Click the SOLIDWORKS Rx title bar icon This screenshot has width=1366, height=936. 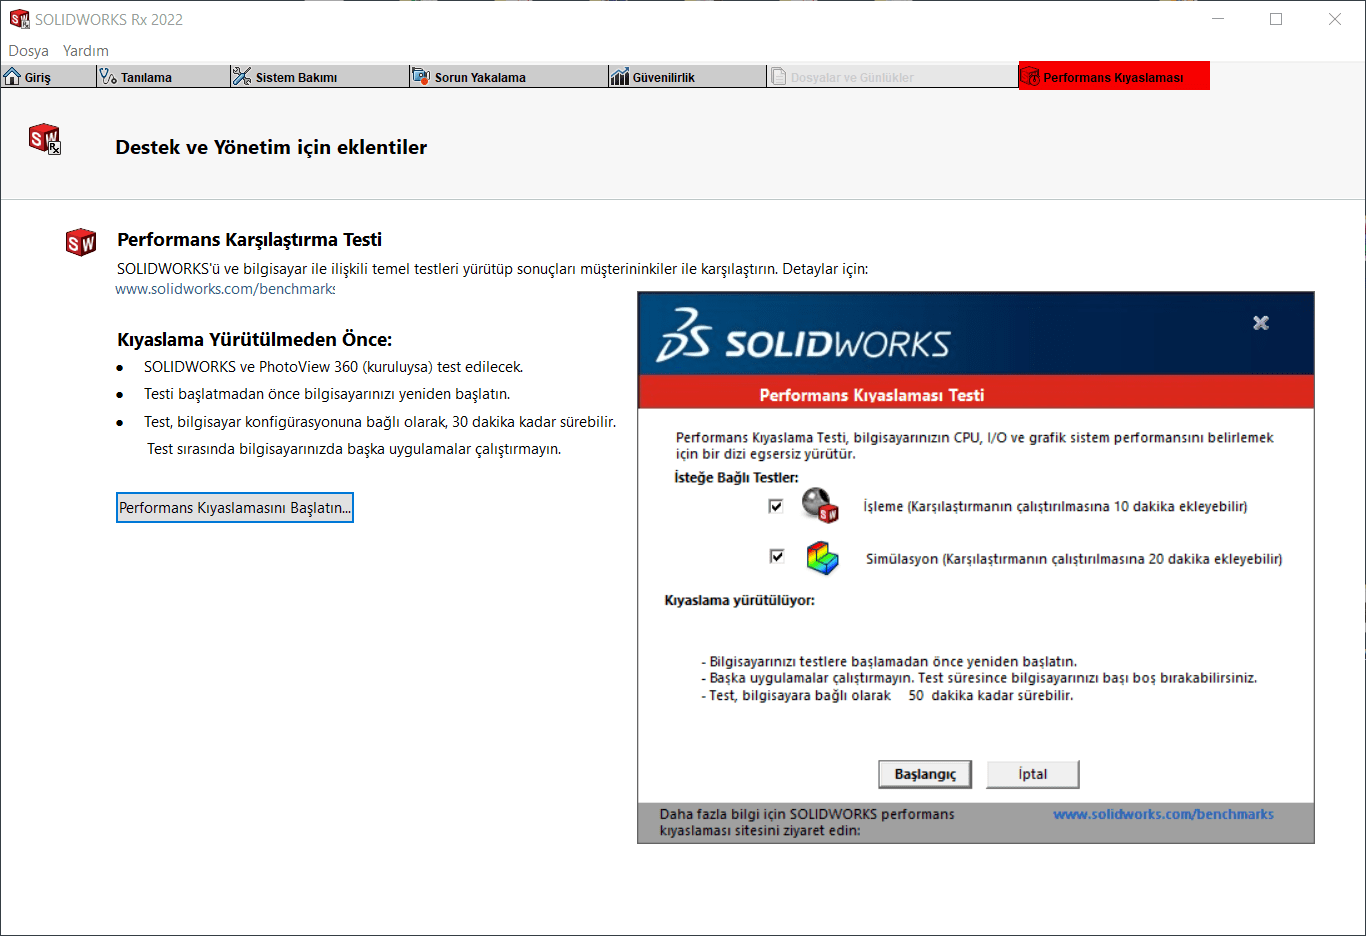[19, 19]
